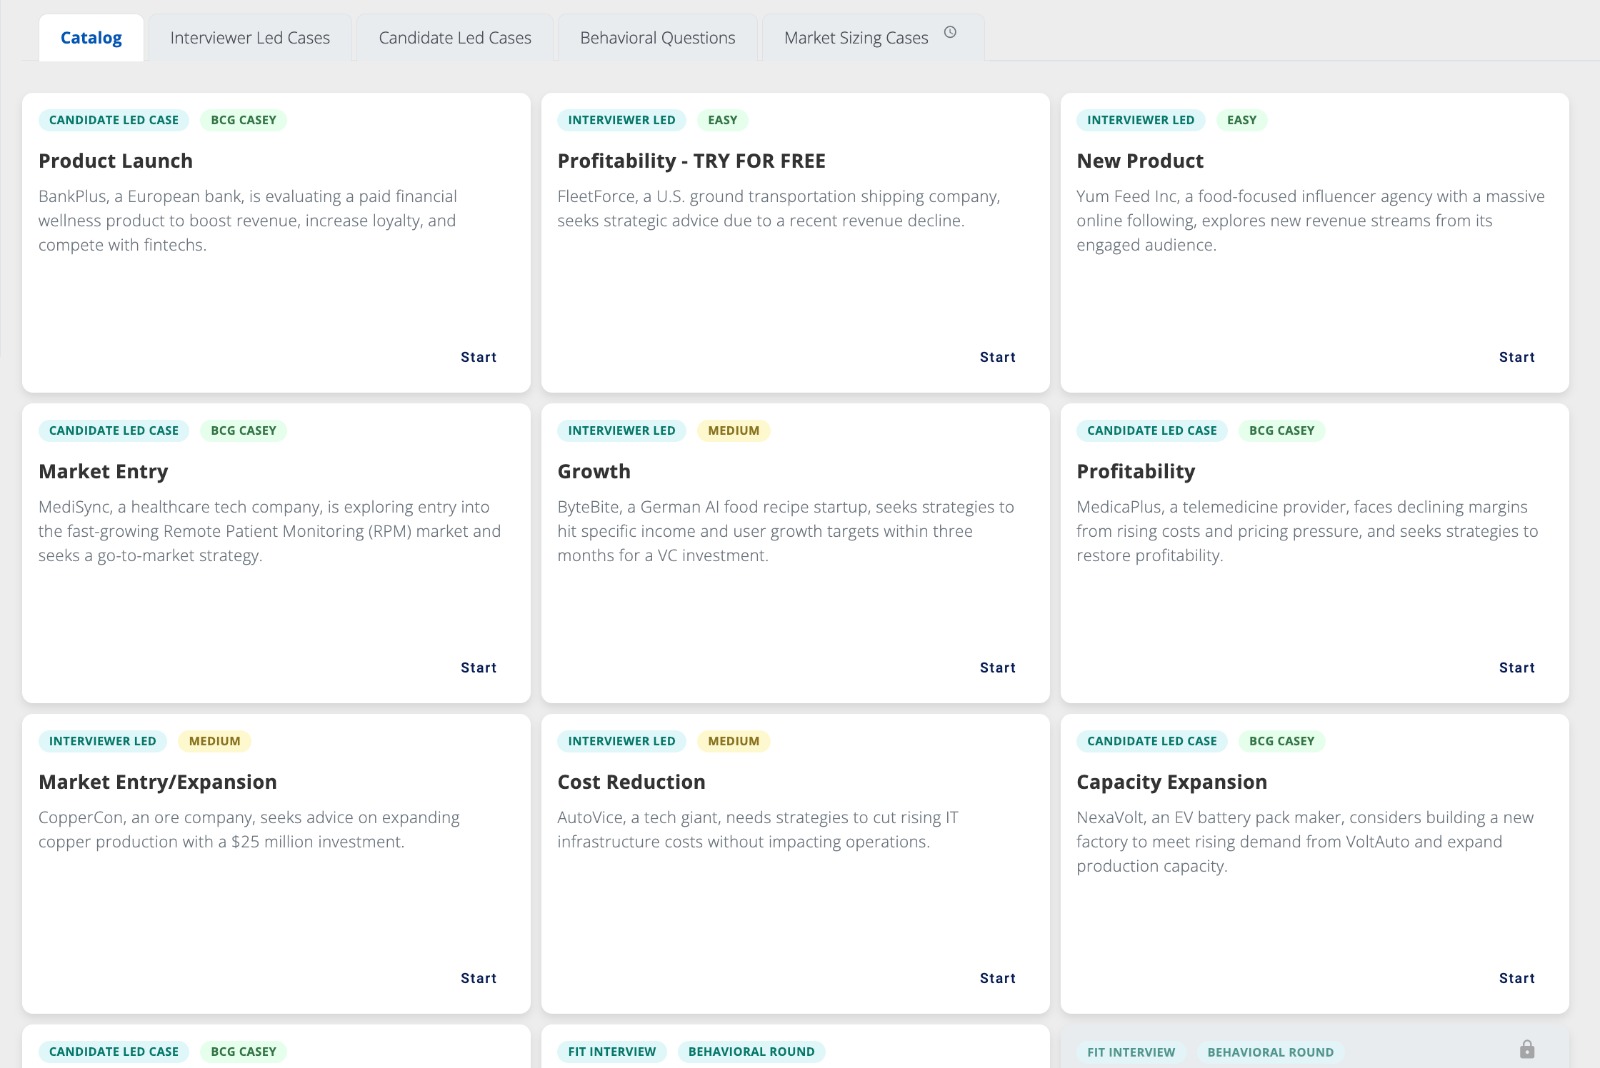The image size is (1600, 1068).
Task: Click the BankPlus description text
Action: pyautogui.click(x=248, y=221)
